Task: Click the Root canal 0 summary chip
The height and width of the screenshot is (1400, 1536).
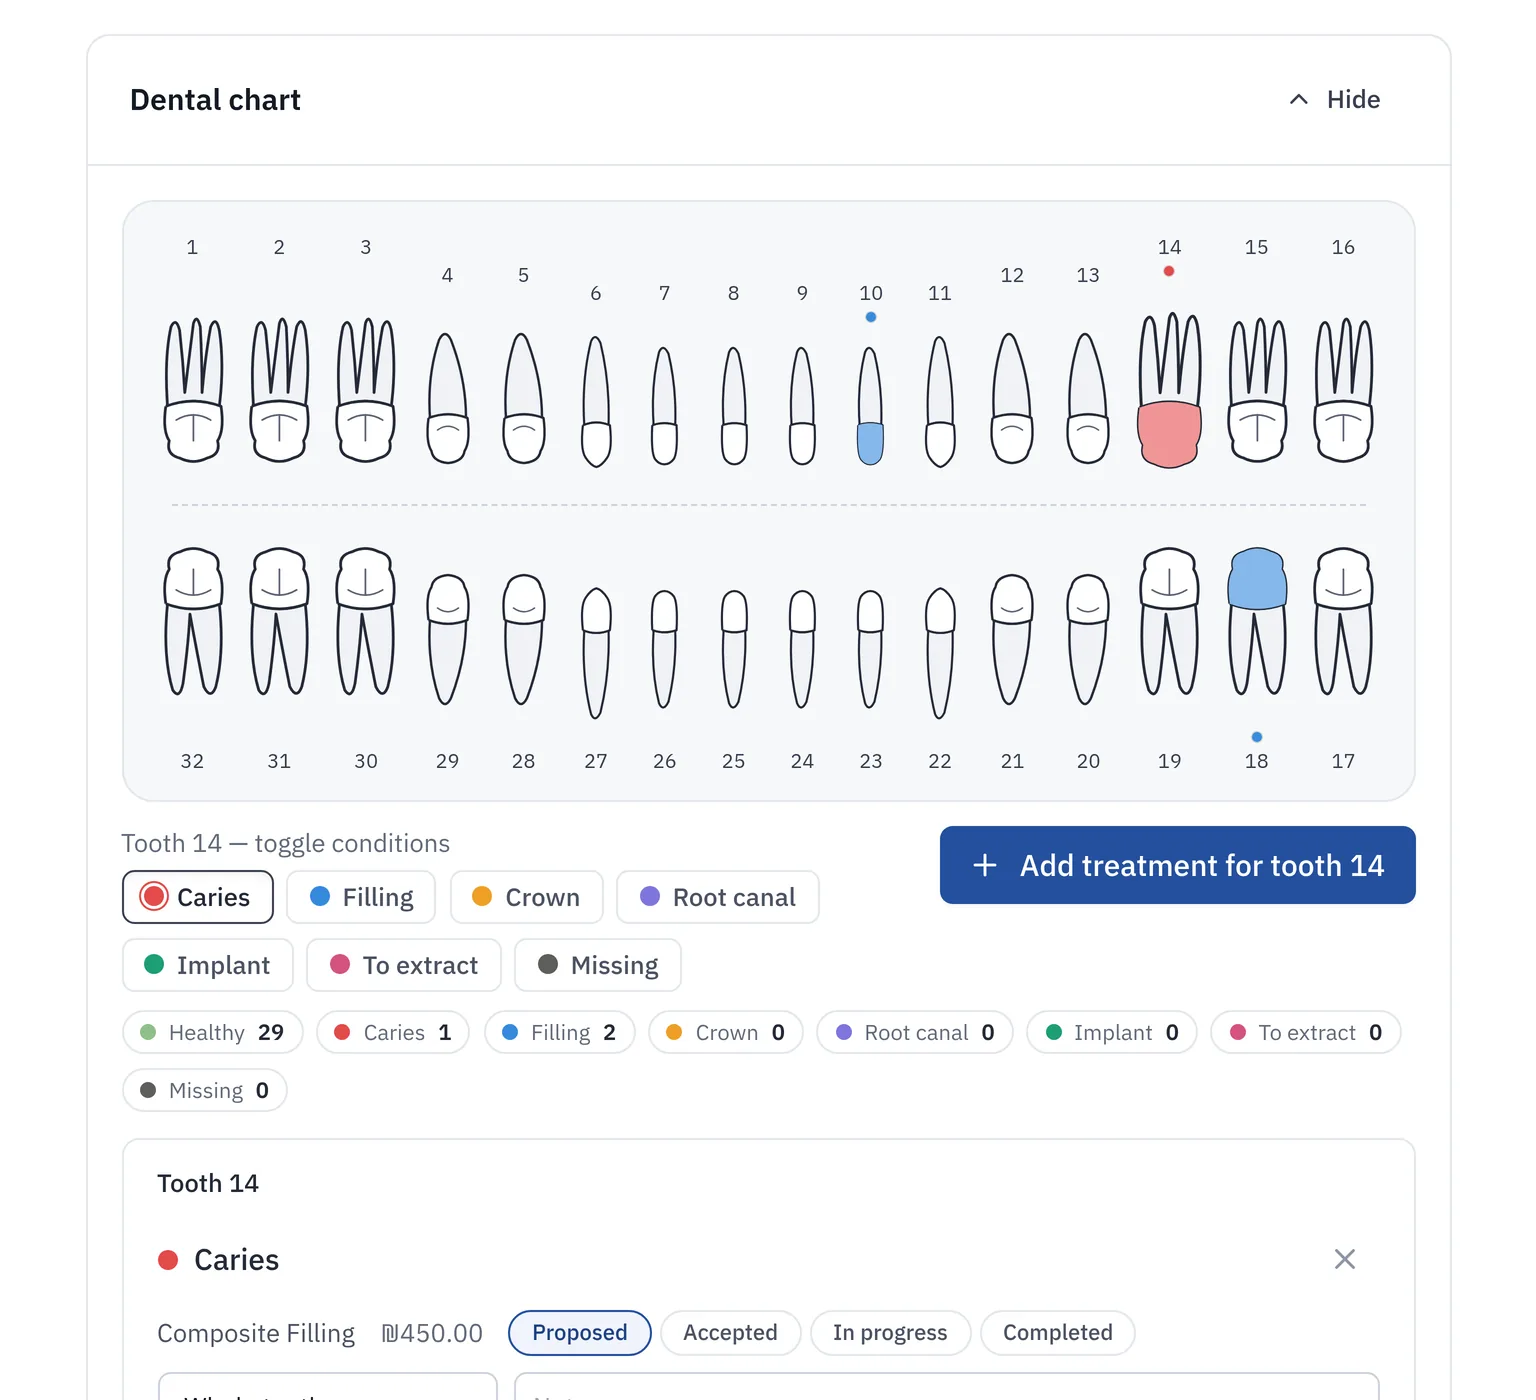Action: point(915,1033)
